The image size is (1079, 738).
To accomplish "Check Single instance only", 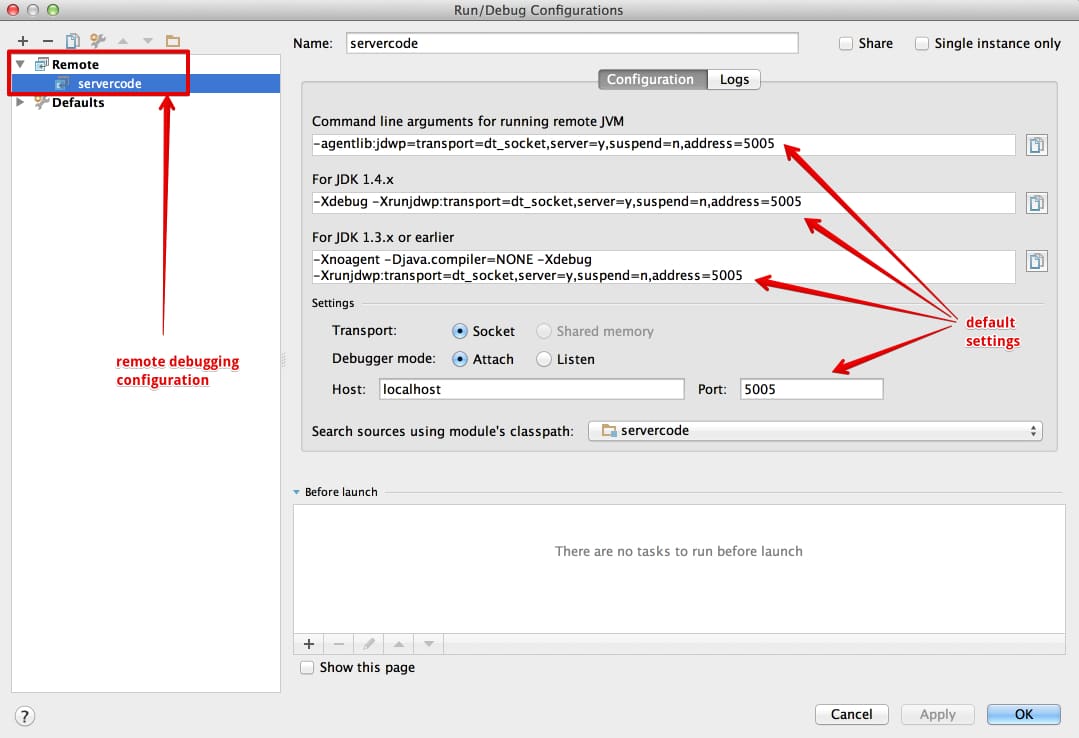I will pyautogui.click(x=921, y=43).
